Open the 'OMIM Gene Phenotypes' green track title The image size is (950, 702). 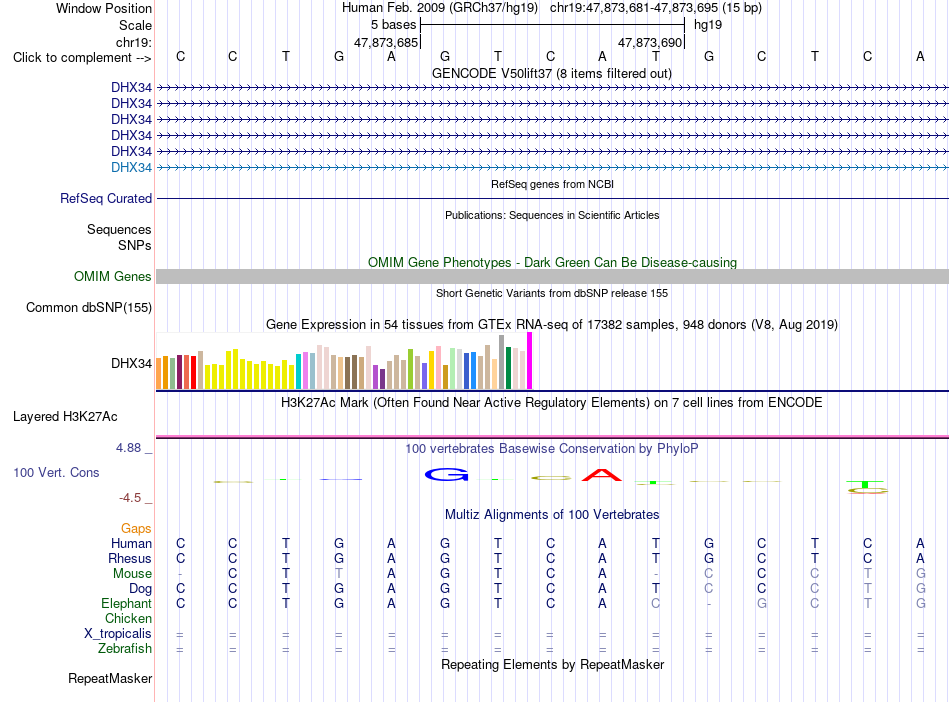(x=552, y=262)
